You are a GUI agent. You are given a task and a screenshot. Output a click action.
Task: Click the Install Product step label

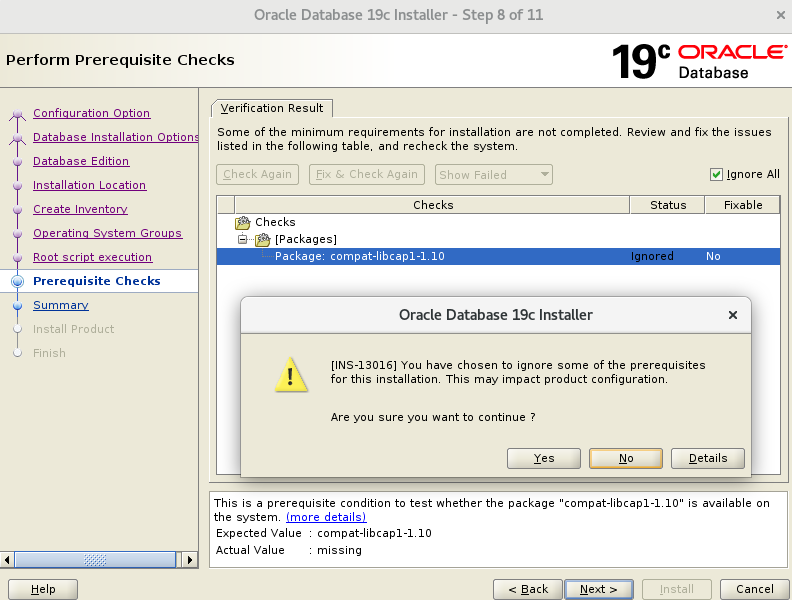click(73, 329)
